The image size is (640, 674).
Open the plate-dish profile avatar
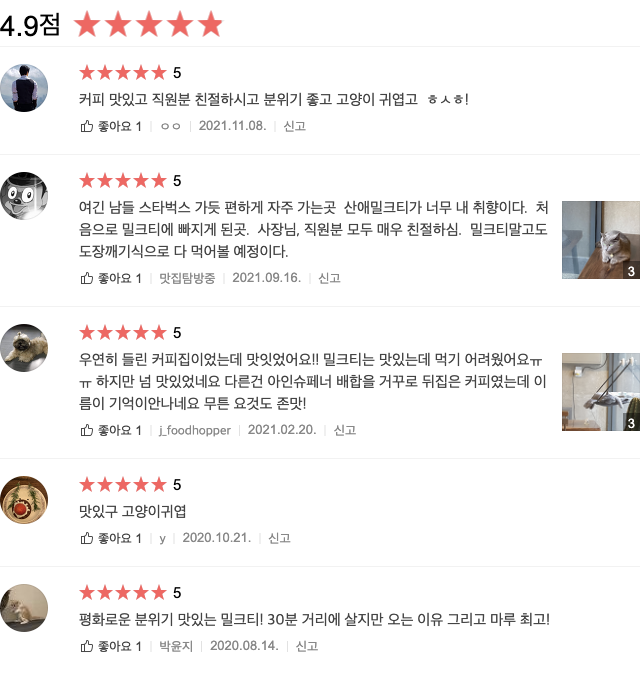pyautogui.click(x=24, y=500)
